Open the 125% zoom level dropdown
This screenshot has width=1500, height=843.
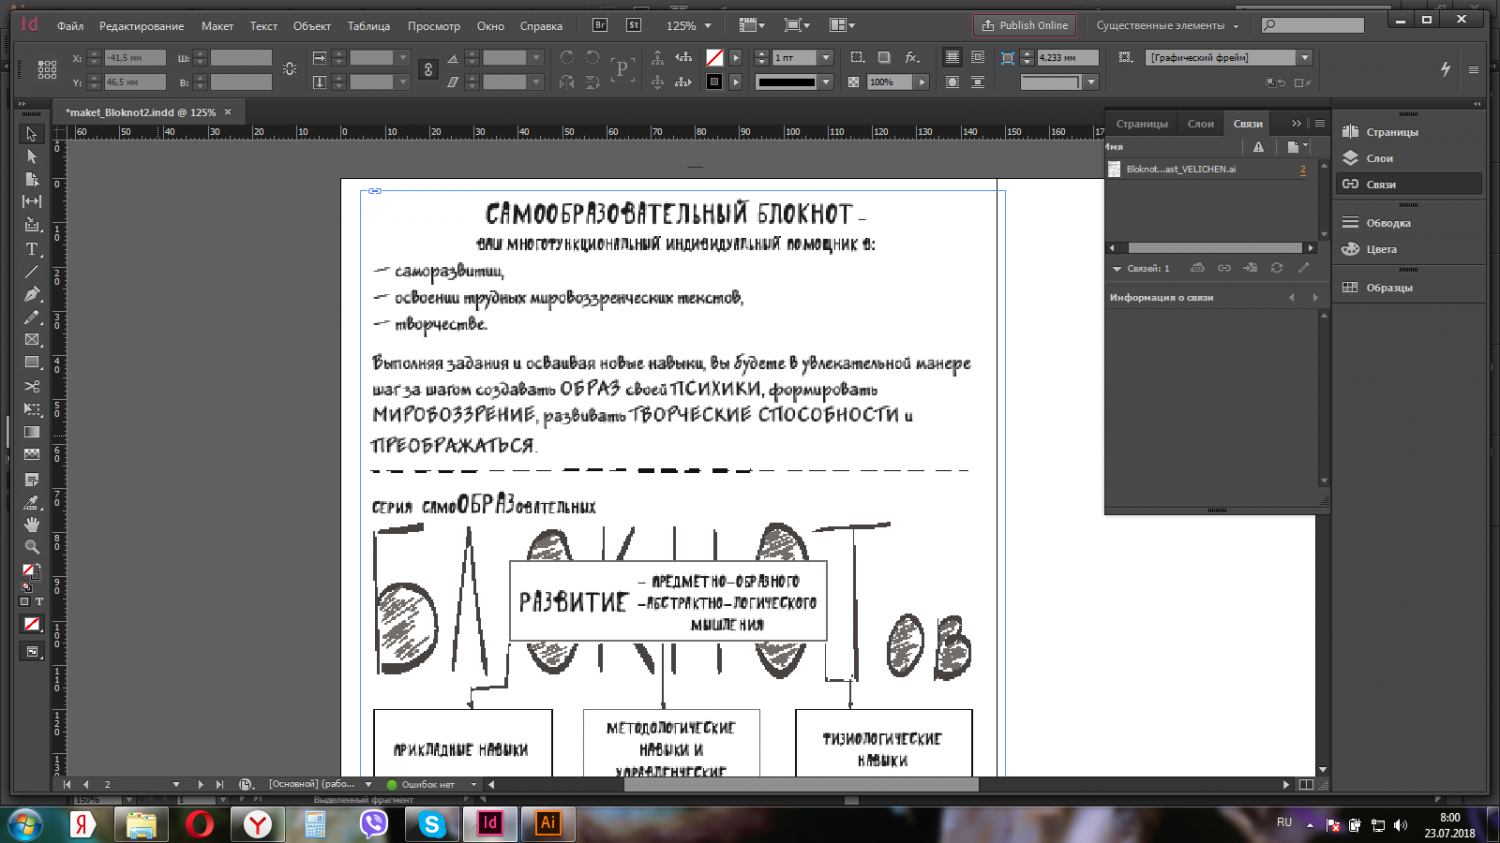click(708, 26)
